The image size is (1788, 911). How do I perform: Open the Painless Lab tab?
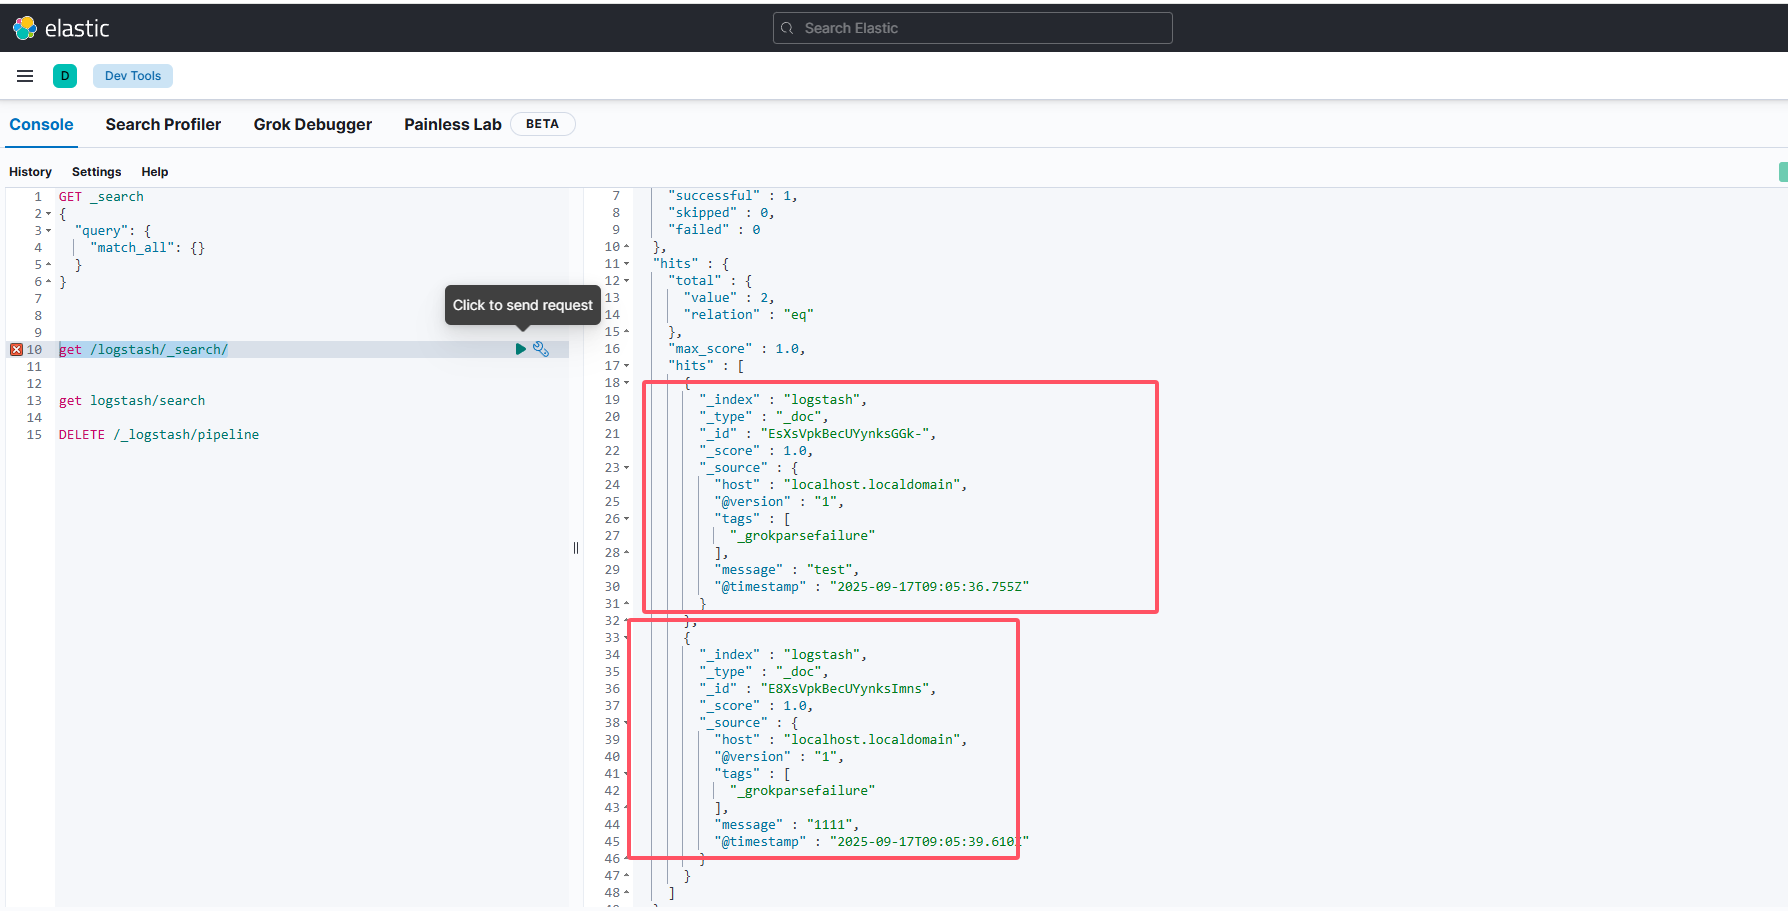click(453, 124)
